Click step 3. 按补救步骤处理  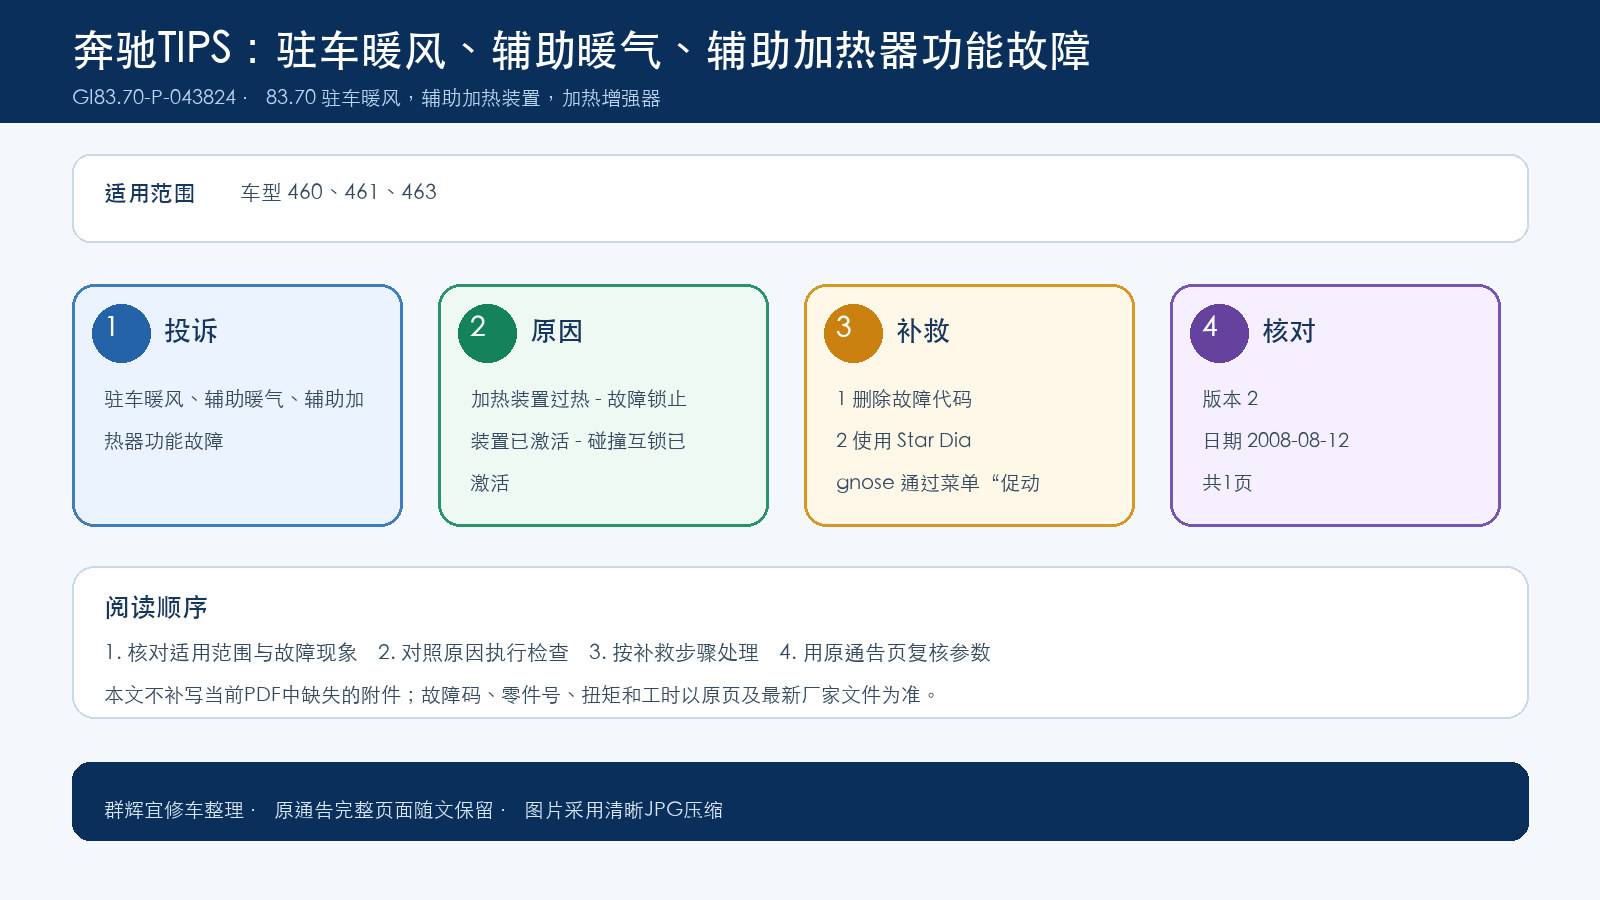point(674,653)
